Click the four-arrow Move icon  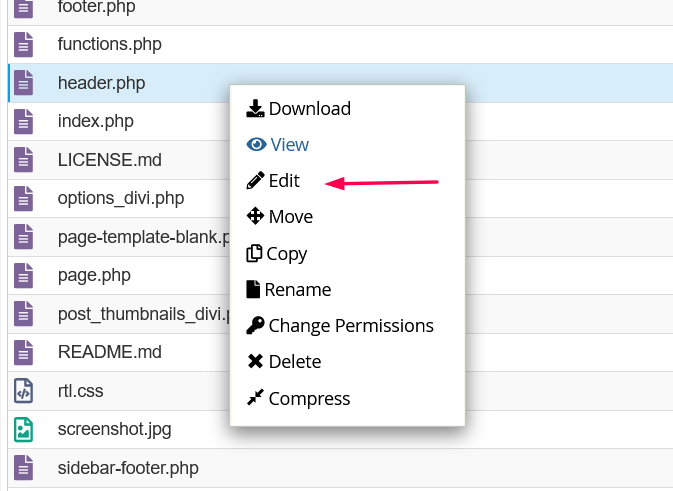(x=255, y=216)
